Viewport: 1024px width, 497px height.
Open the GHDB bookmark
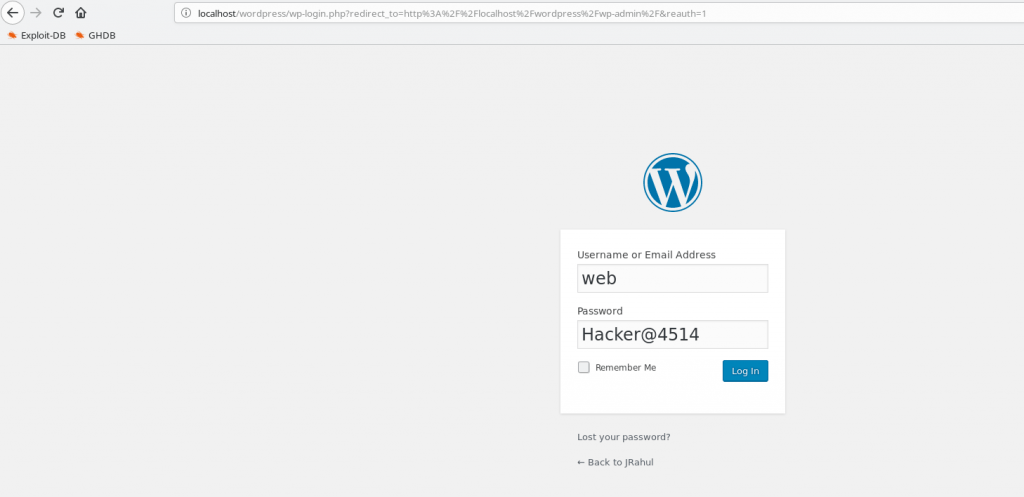click(95, 35)
